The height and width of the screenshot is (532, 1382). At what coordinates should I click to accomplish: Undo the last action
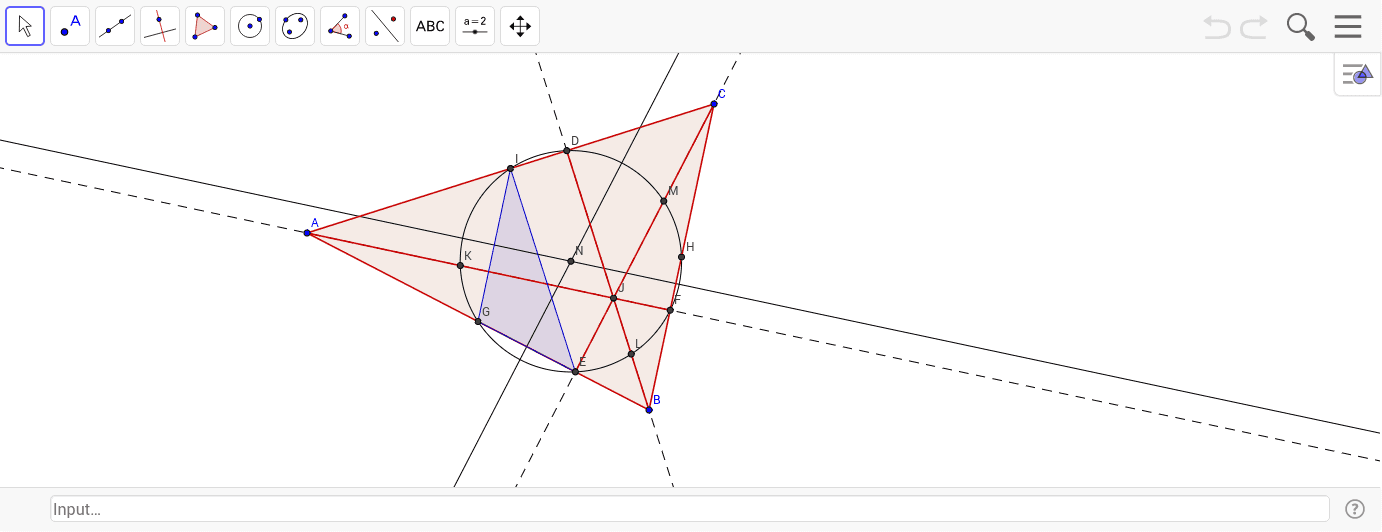1217,27
